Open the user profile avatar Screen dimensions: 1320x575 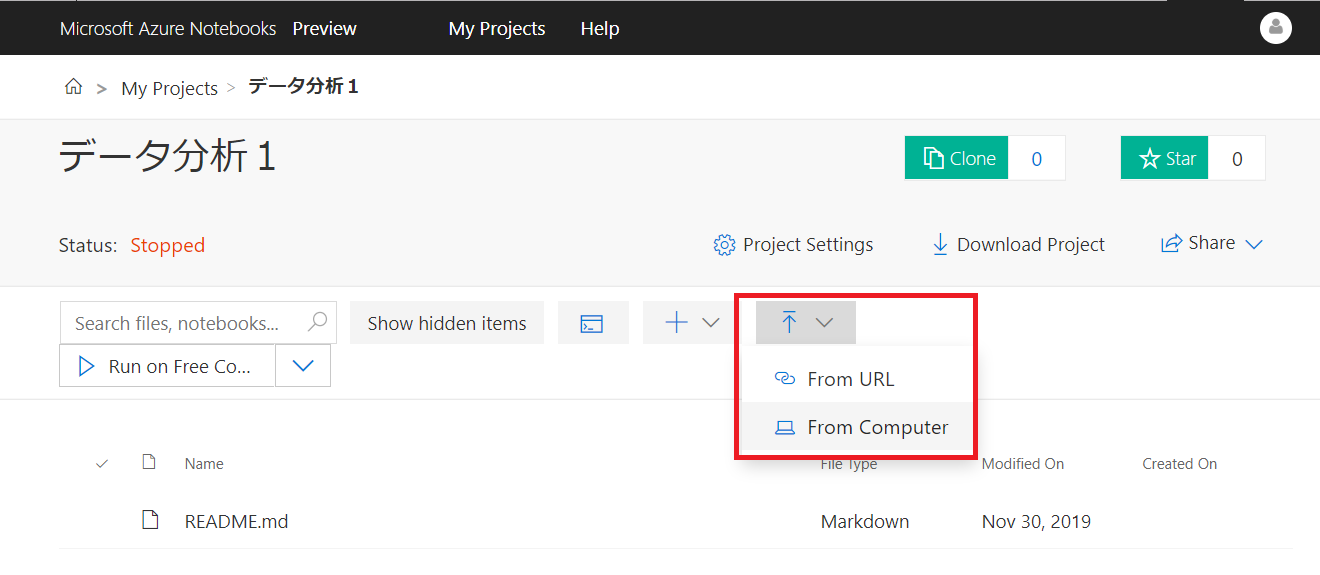click(x=1275, y=28)
